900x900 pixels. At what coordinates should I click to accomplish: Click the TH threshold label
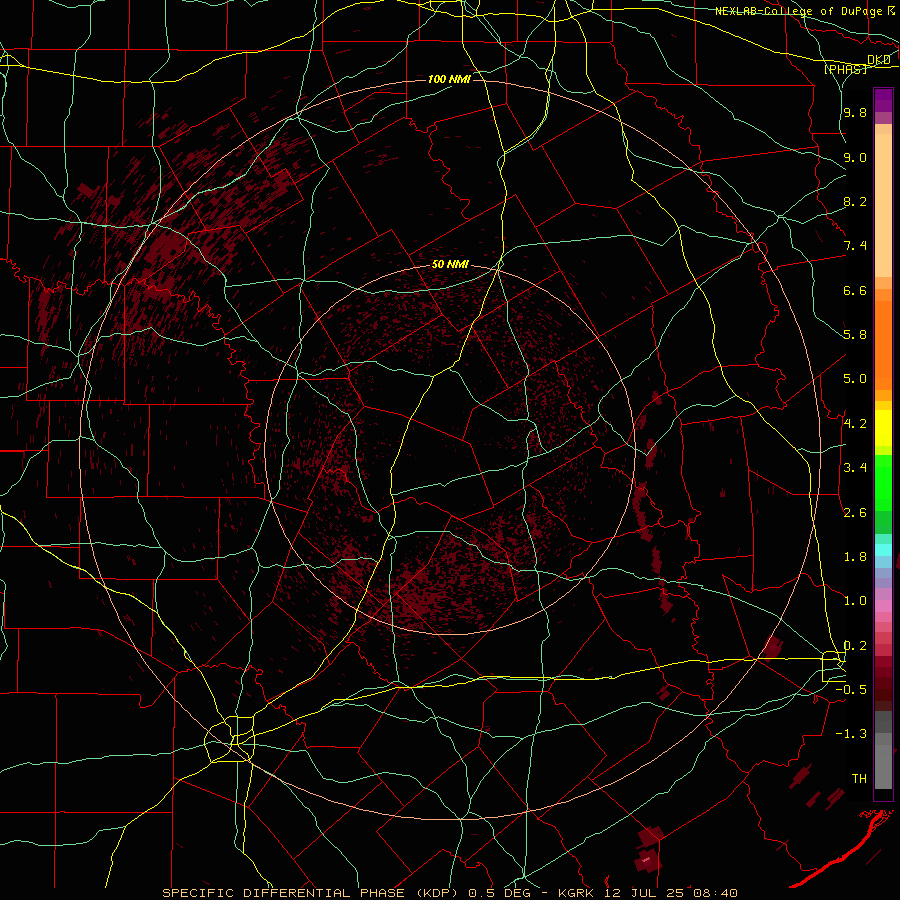point(859,779)
